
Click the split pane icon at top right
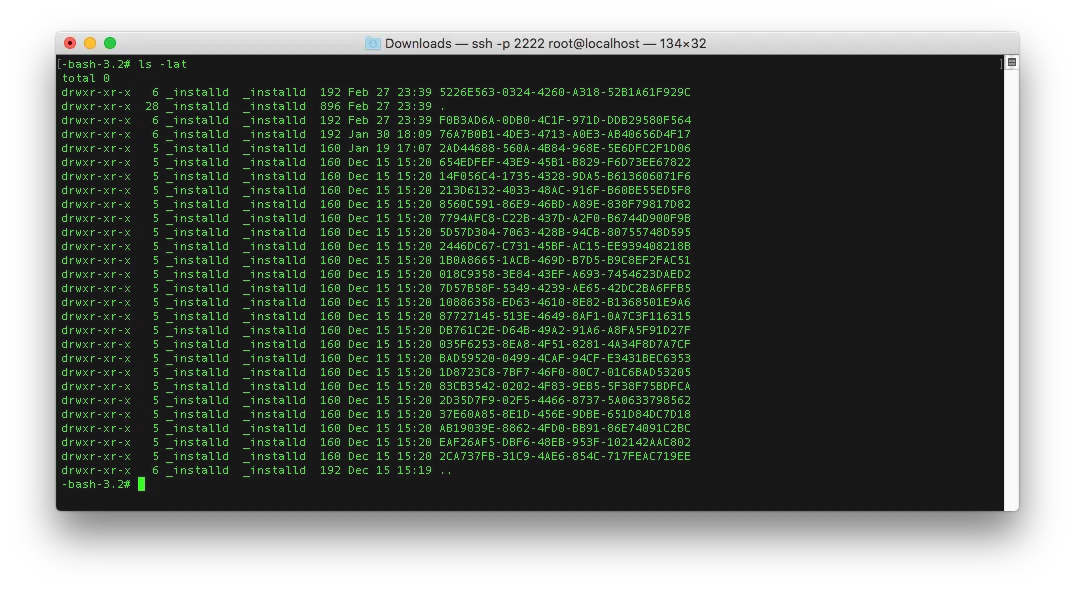coord(1012,62)
